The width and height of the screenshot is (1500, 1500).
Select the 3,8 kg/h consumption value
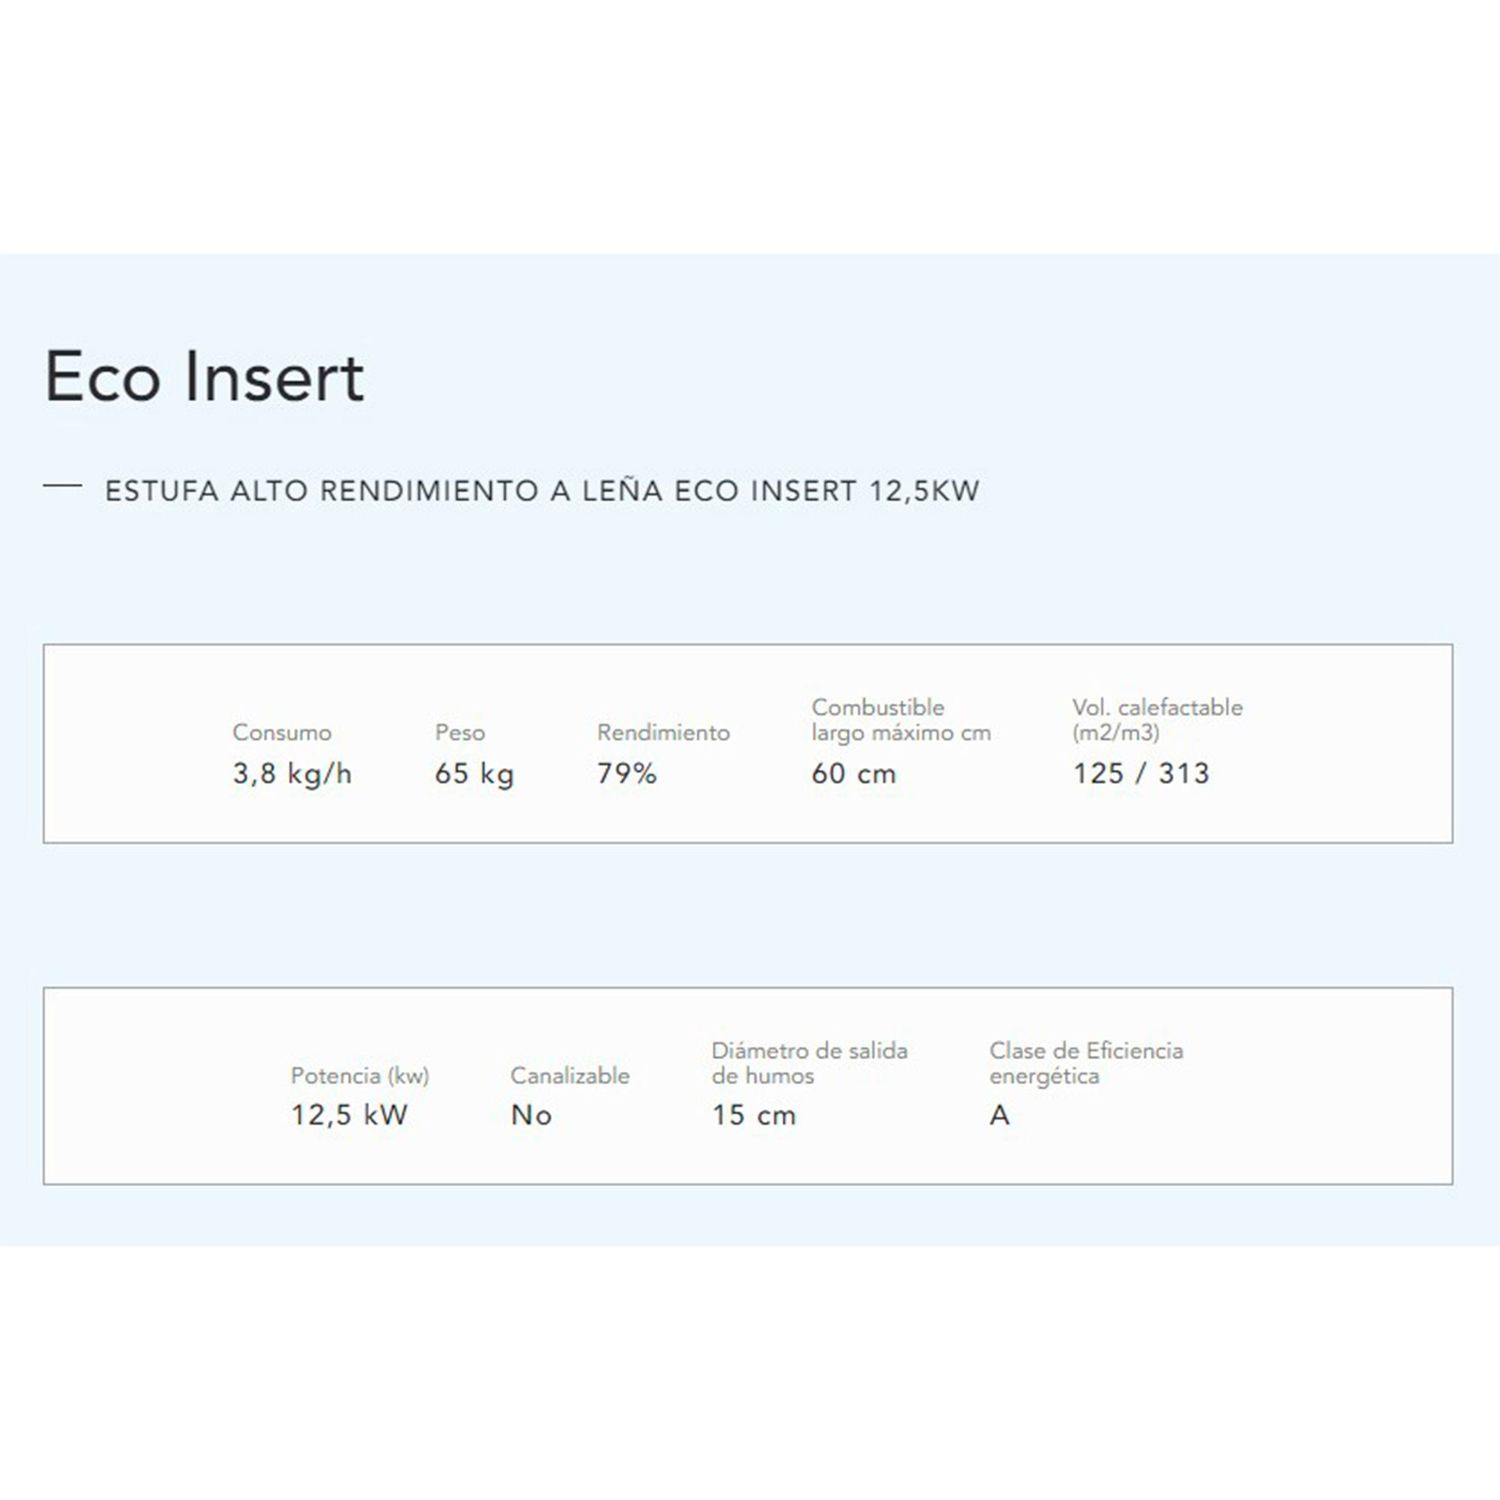click(x=292, y=774)
